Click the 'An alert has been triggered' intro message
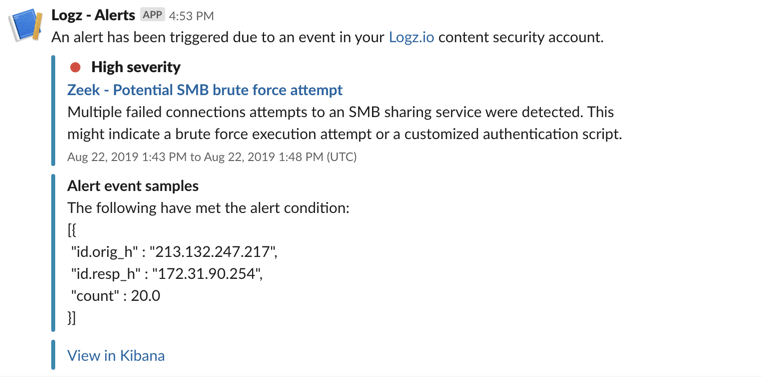This screenshot has height=377, width=762. (328, 37)
